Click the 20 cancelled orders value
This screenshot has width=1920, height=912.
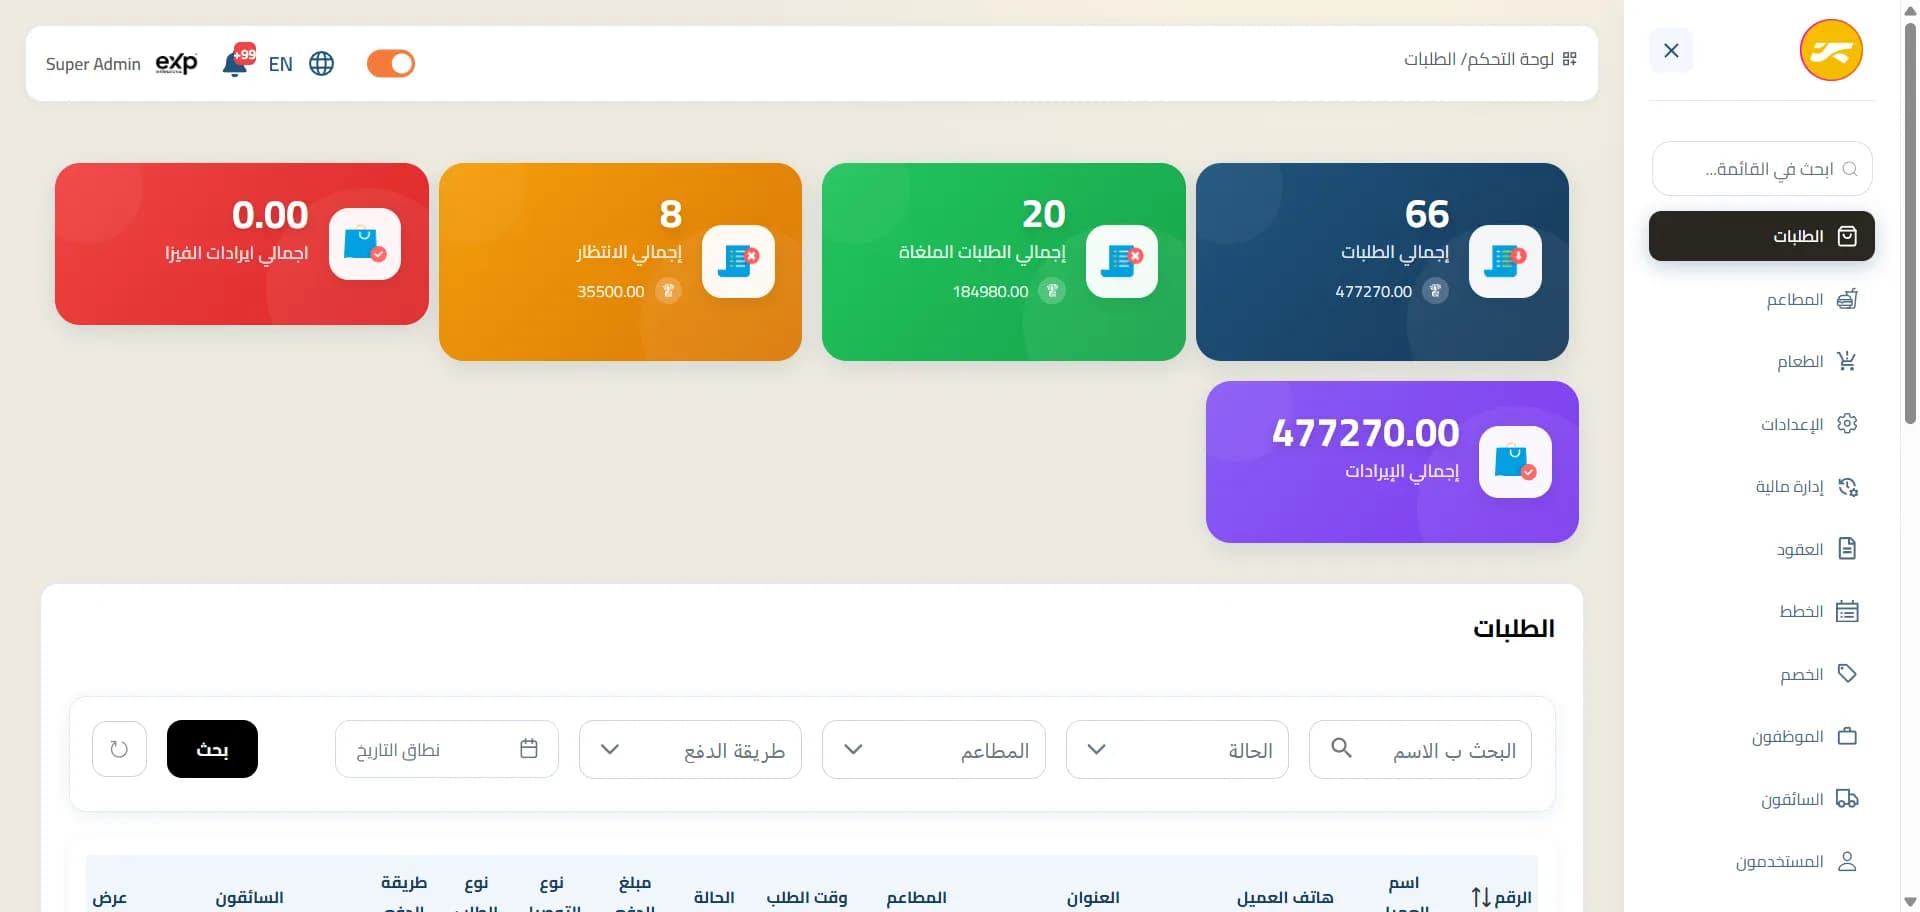1044,214
